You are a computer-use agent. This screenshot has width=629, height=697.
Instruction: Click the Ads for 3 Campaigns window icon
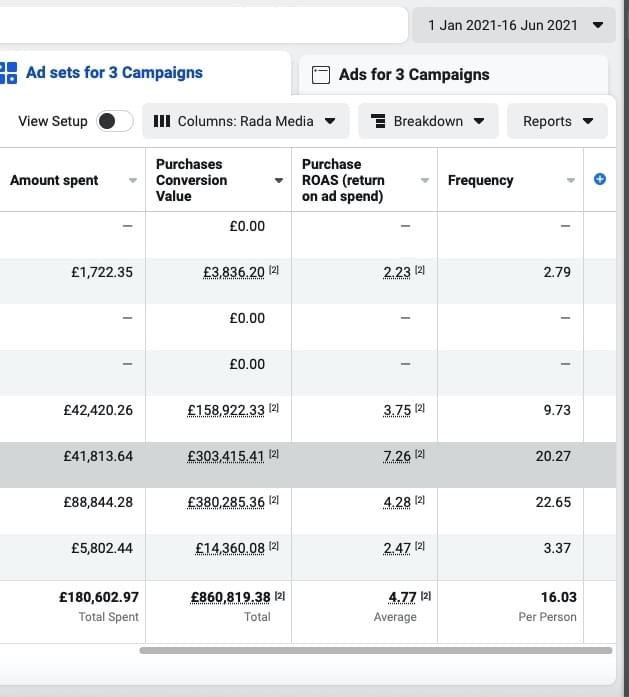(321, 74)
